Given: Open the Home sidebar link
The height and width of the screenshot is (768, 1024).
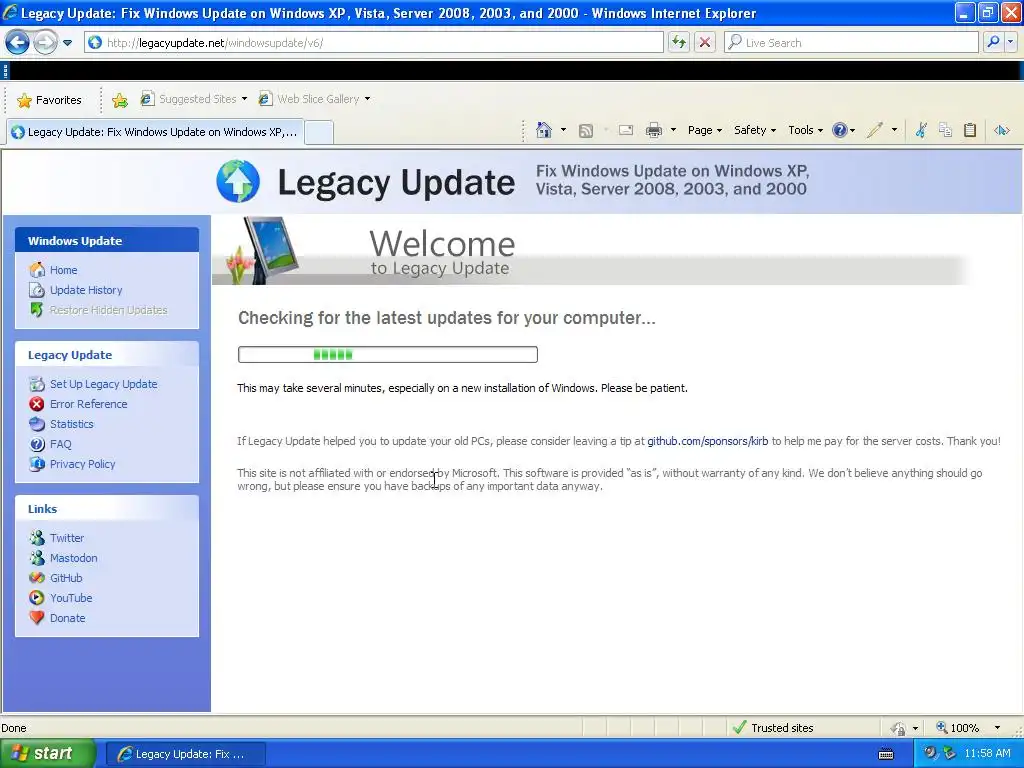Looking at the screenshot, I should (x=63, y=270).
